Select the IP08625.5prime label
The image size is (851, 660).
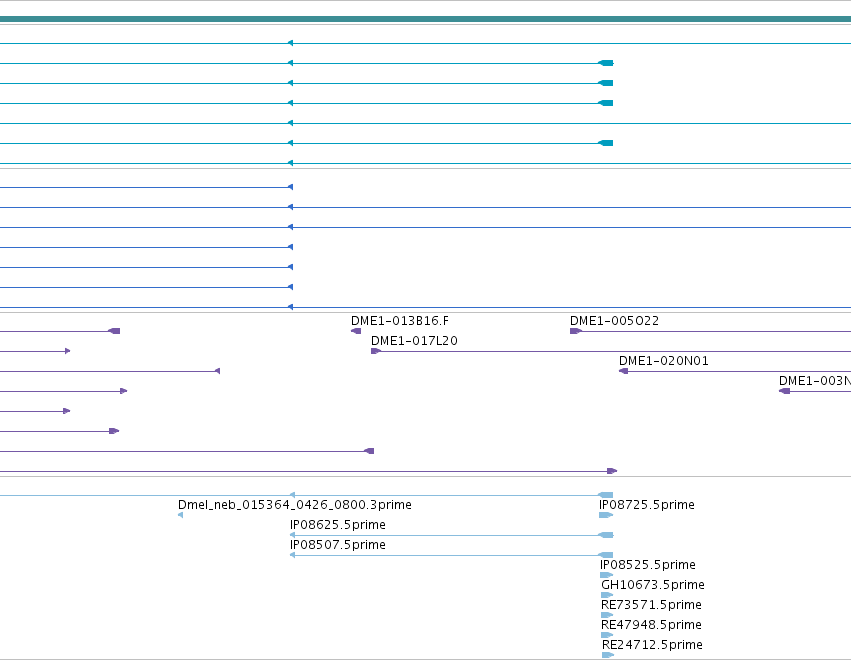(x=338, y=525)
